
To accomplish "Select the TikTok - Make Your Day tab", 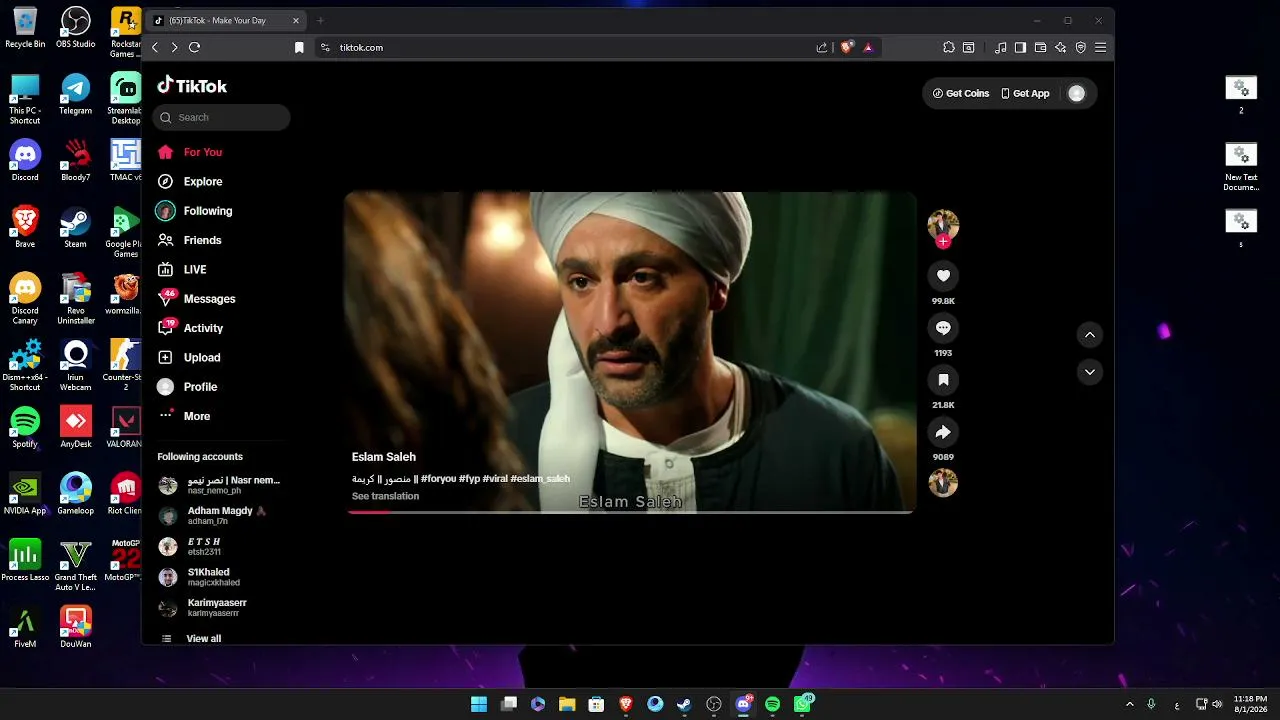I will (227, 20).
